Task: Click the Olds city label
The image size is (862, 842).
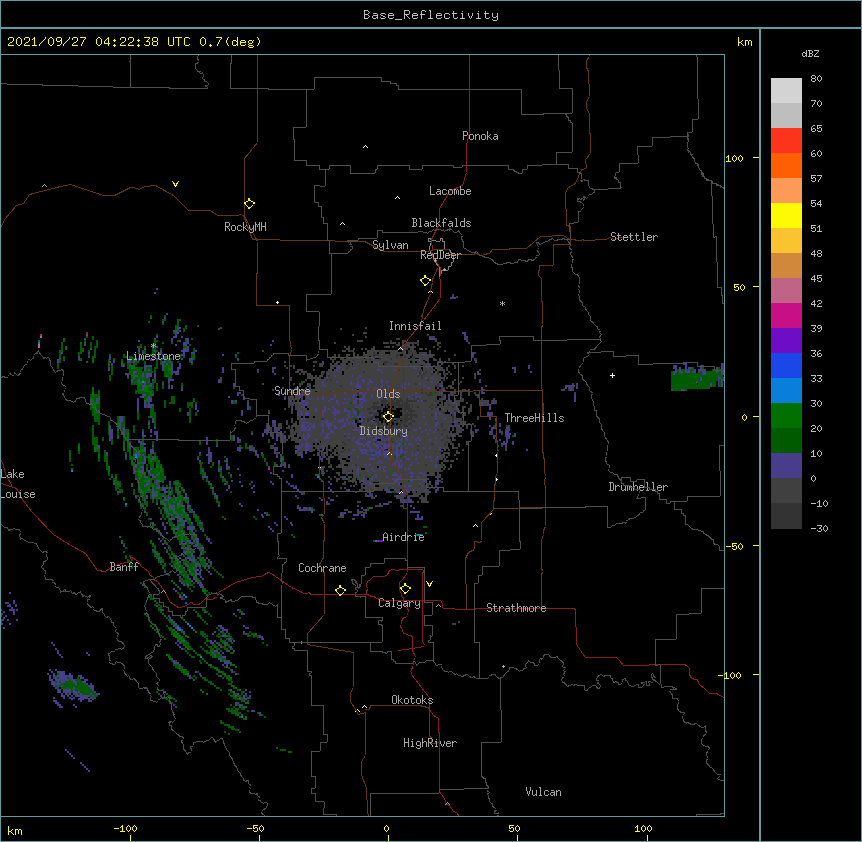Action: pos(388,394)
